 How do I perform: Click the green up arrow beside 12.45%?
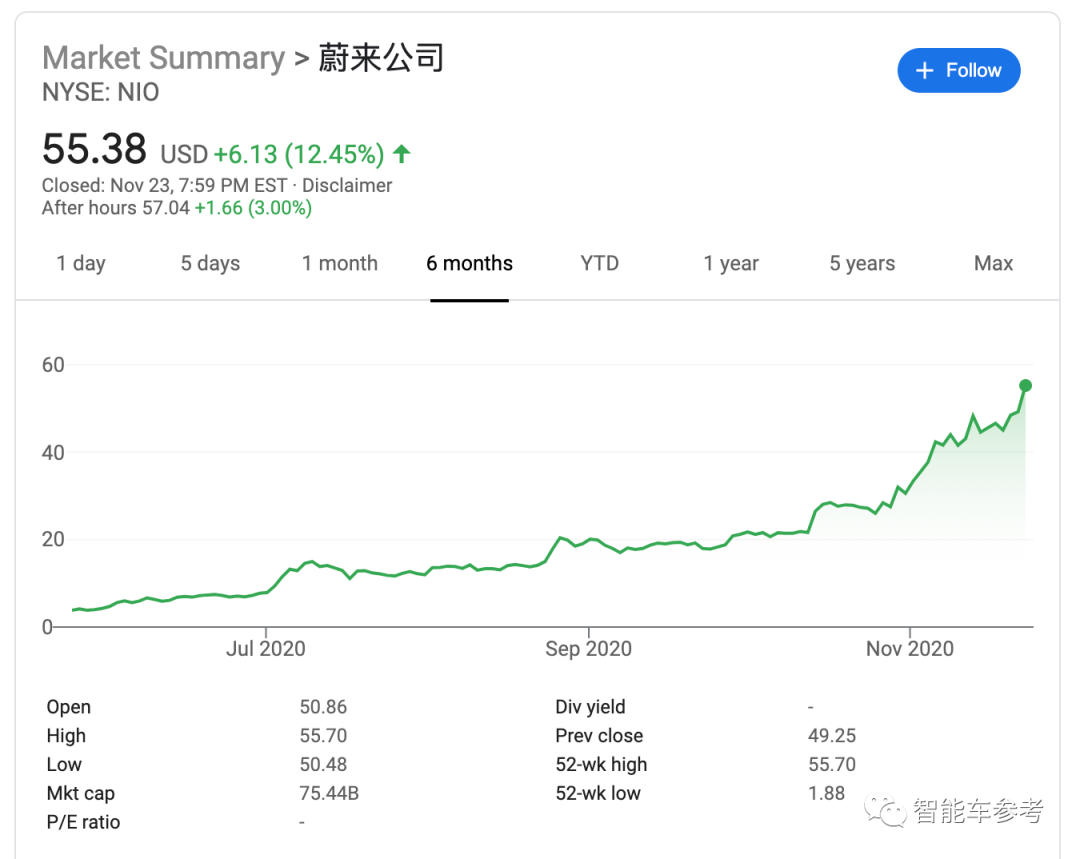[x=402, y=154]
